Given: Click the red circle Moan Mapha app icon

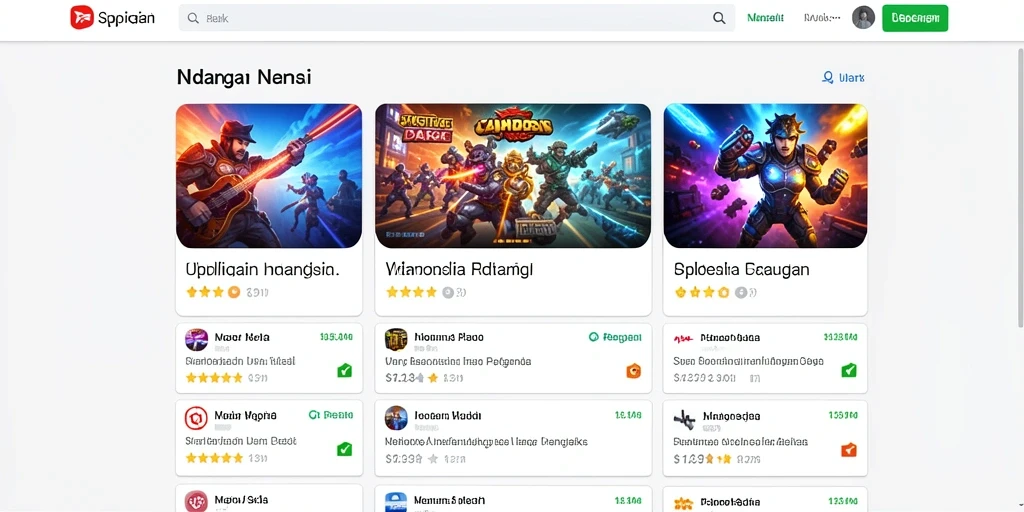Looking at the screenshot, I should (196, 417).
